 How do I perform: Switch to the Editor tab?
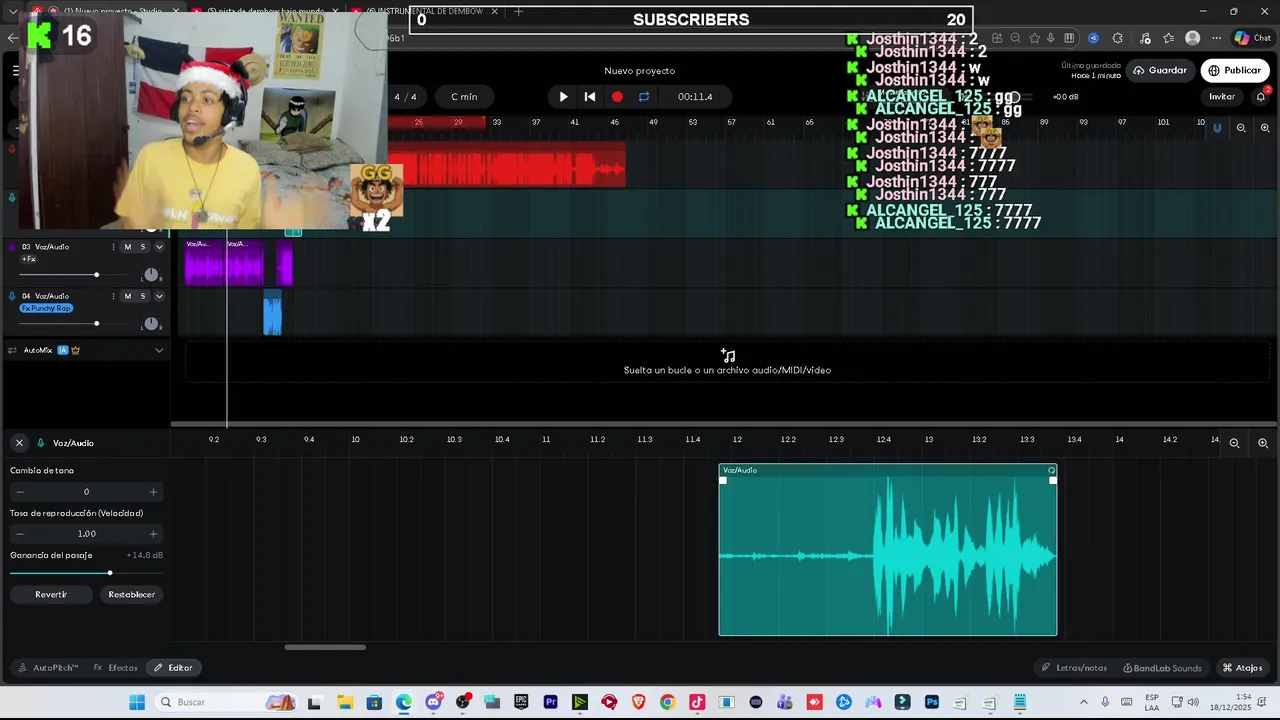pos(173,668)
